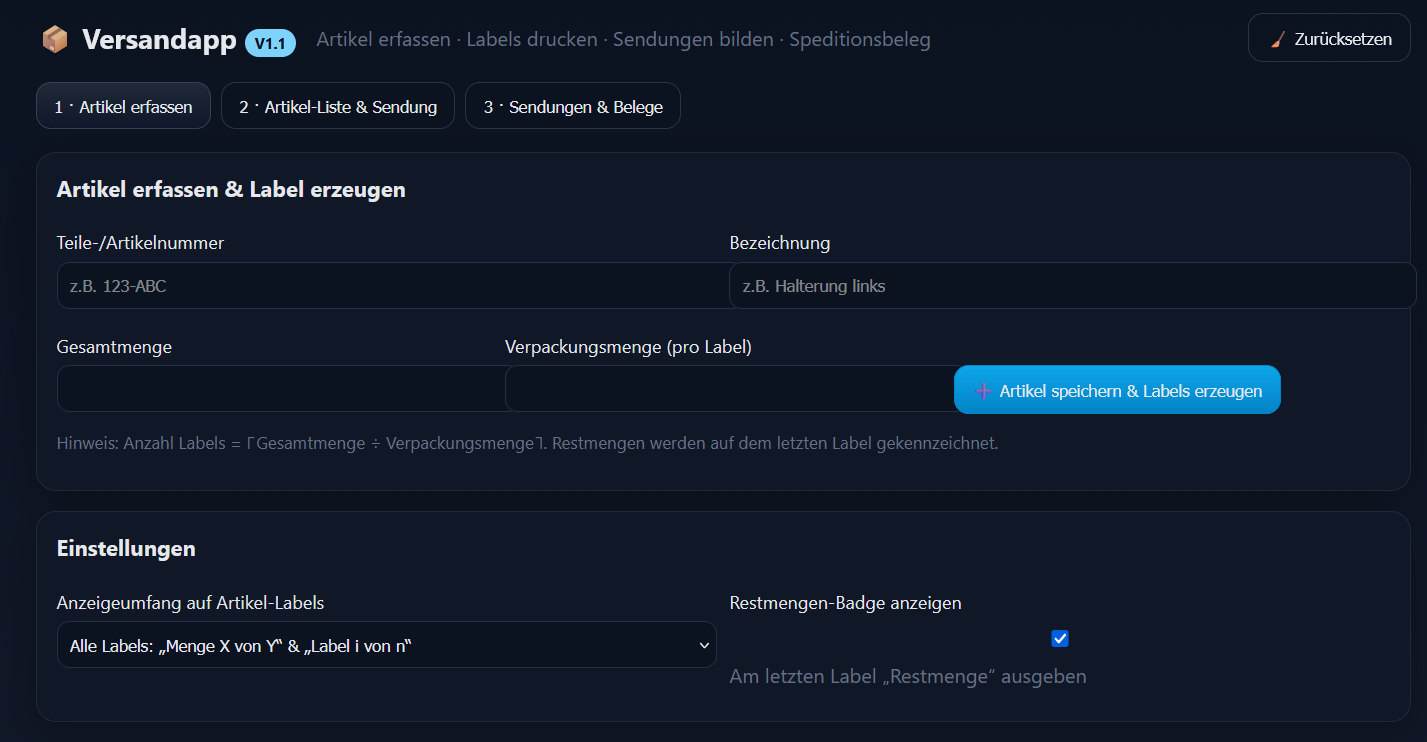Screen dimensions: 1427x742
Task: Select the Gesamtmenge input box
Action: tap(281, 388)
